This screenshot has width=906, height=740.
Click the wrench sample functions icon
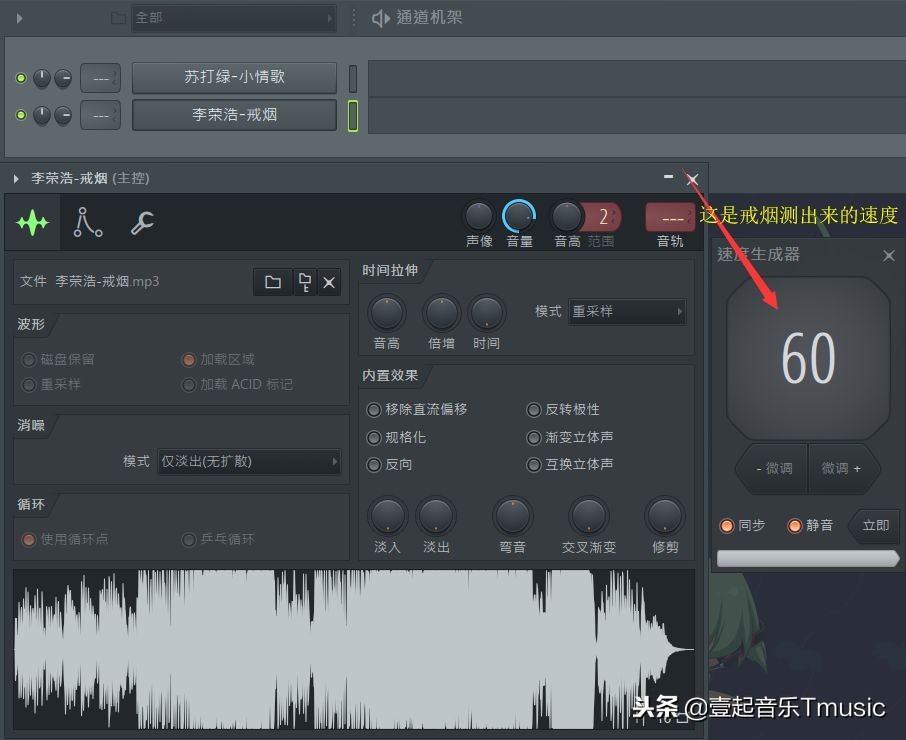pyautogui.click(x=142, y=222)
